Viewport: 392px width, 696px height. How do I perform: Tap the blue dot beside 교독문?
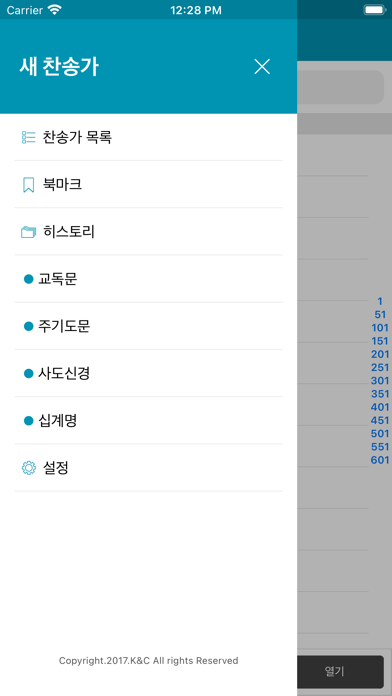[x=28, y=279]
